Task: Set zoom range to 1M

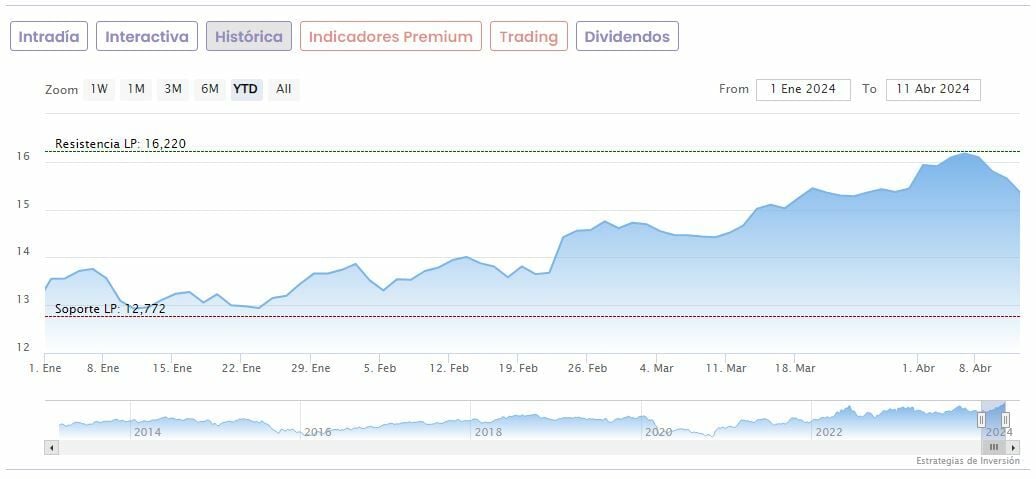Action: pyautogui.click(x=136, y=89)
